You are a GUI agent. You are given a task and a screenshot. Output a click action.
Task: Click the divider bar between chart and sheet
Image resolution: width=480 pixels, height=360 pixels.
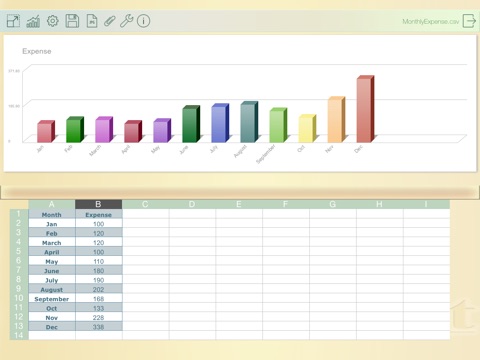point(240,193)
